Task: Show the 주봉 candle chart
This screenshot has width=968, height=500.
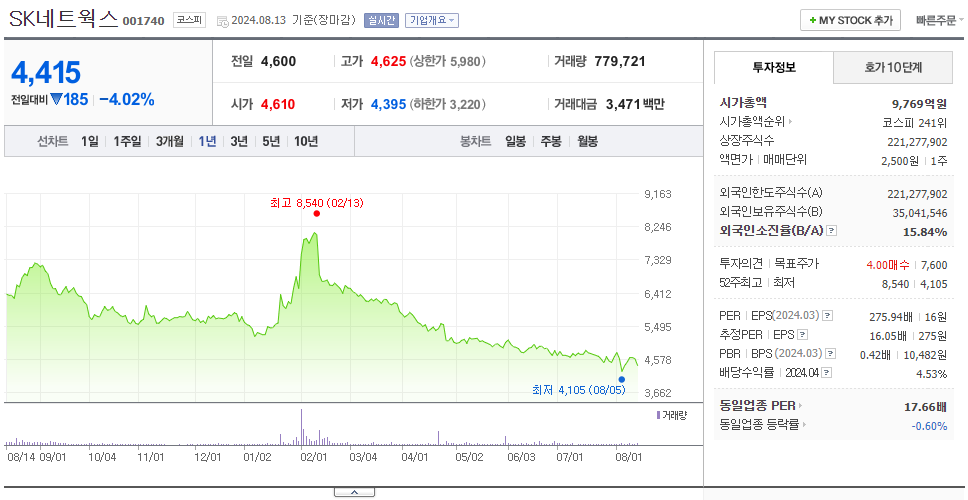Action: coord(551,141)
